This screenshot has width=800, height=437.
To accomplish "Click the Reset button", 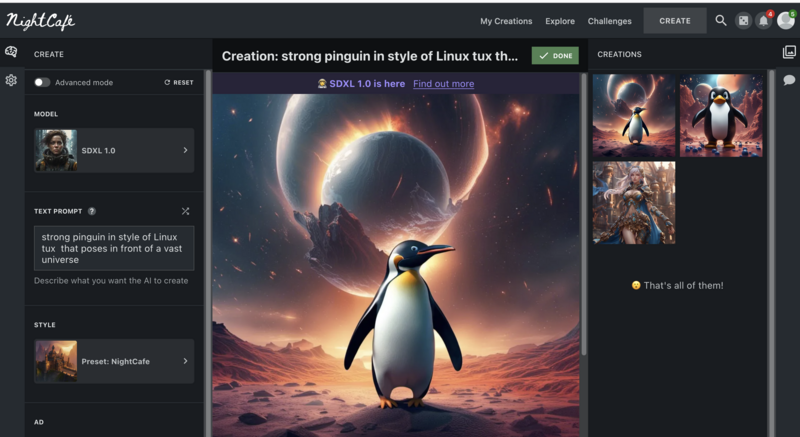I will (x=179, y=82).
